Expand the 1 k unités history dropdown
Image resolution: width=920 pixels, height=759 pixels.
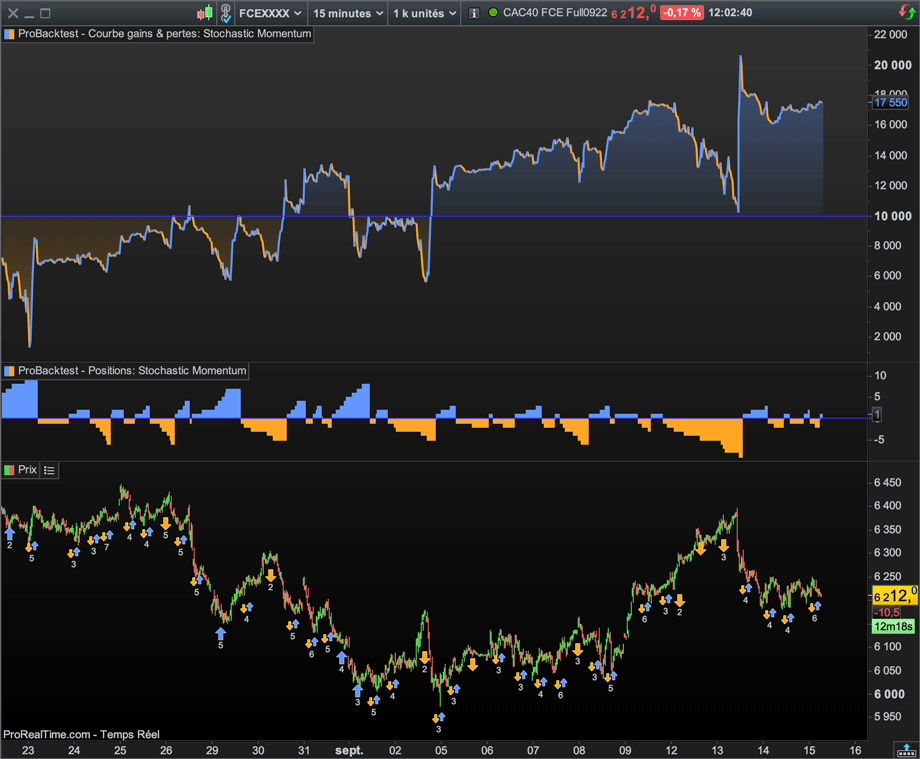click(424, 13)
